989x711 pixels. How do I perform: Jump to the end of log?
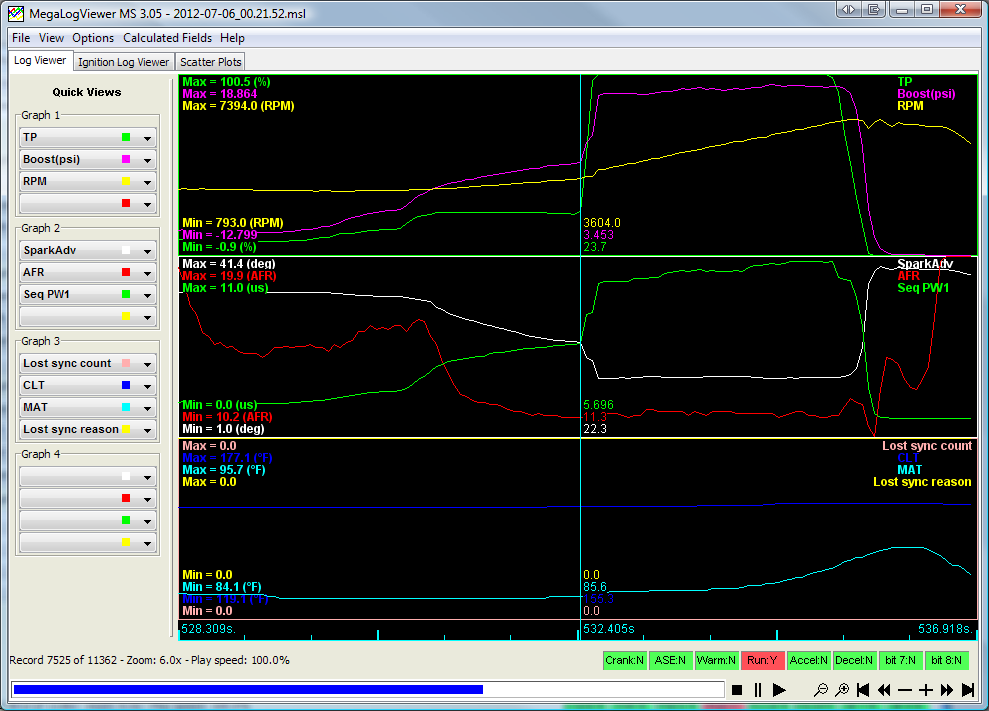968,690
